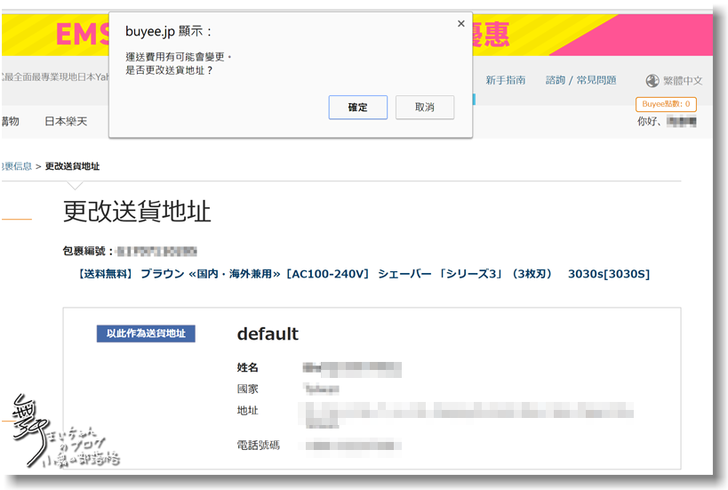Open the 繁體中文 language selector

(682, 81)
